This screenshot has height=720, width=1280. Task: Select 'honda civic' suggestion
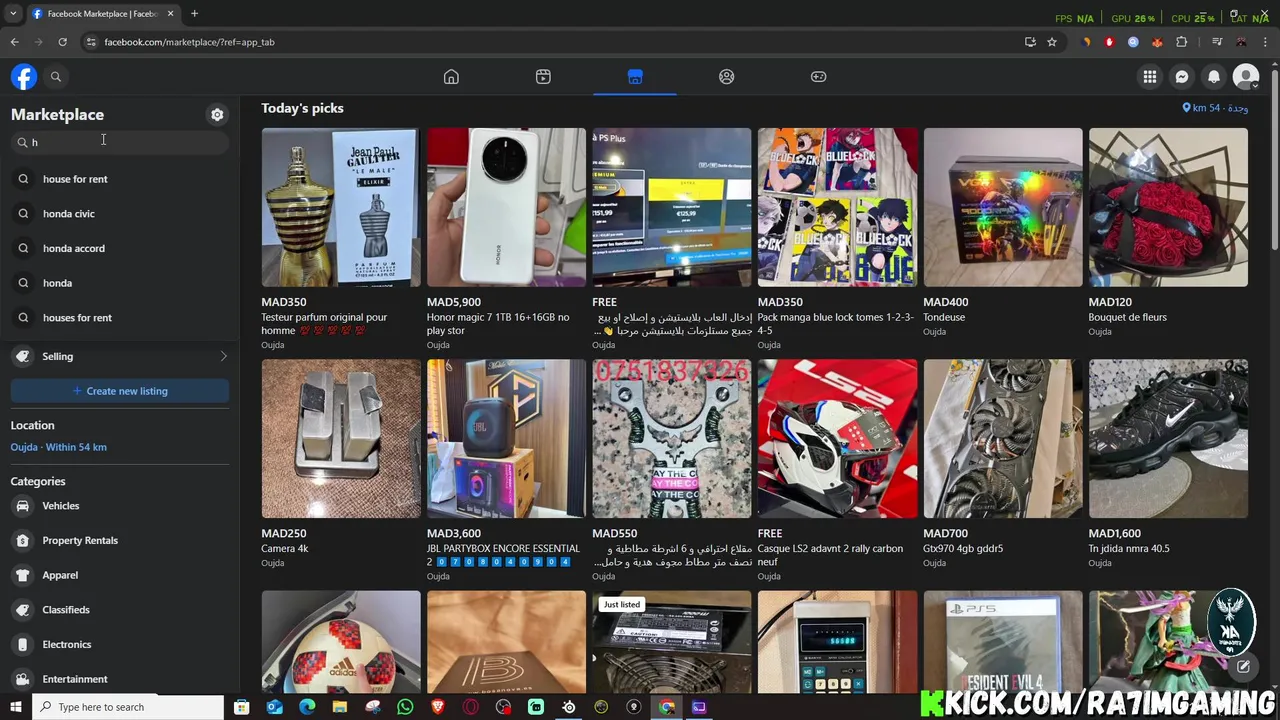[120, 214]
